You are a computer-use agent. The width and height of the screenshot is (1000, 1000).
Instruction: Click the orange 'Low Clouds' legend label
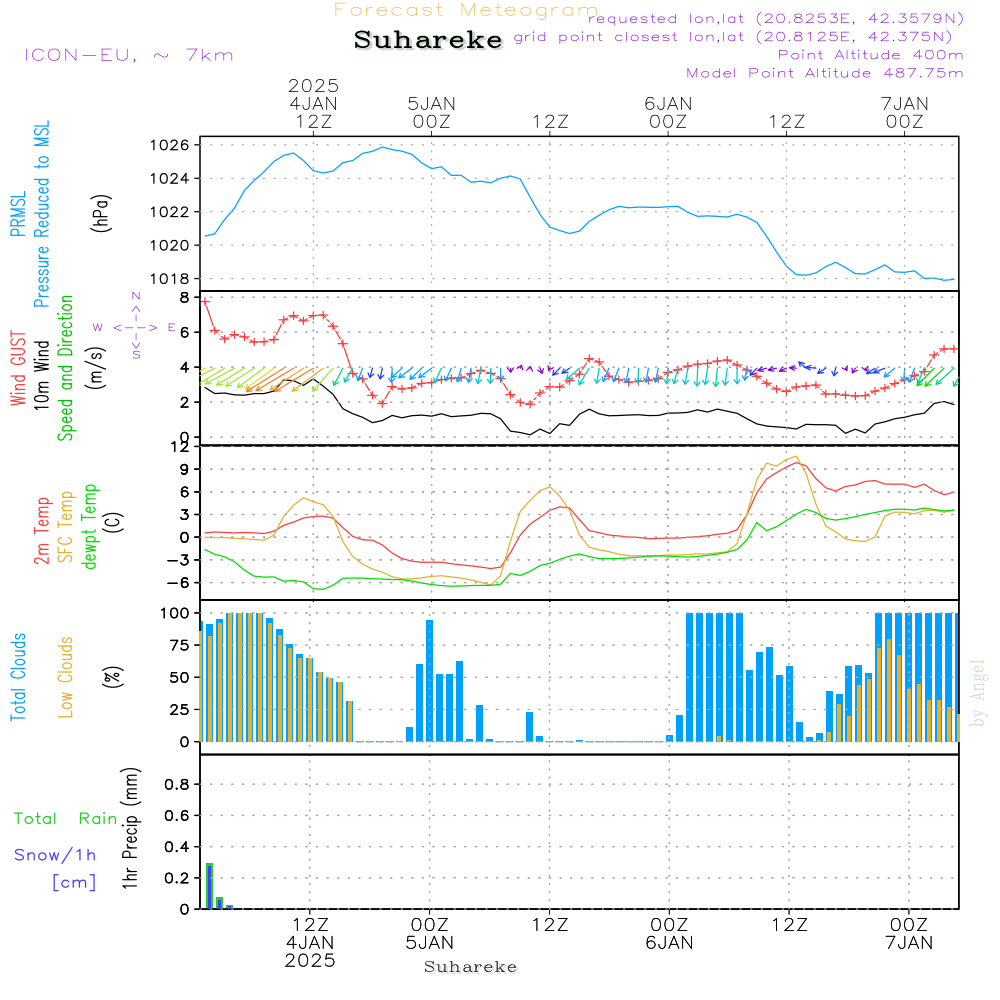tap(66, 677)
